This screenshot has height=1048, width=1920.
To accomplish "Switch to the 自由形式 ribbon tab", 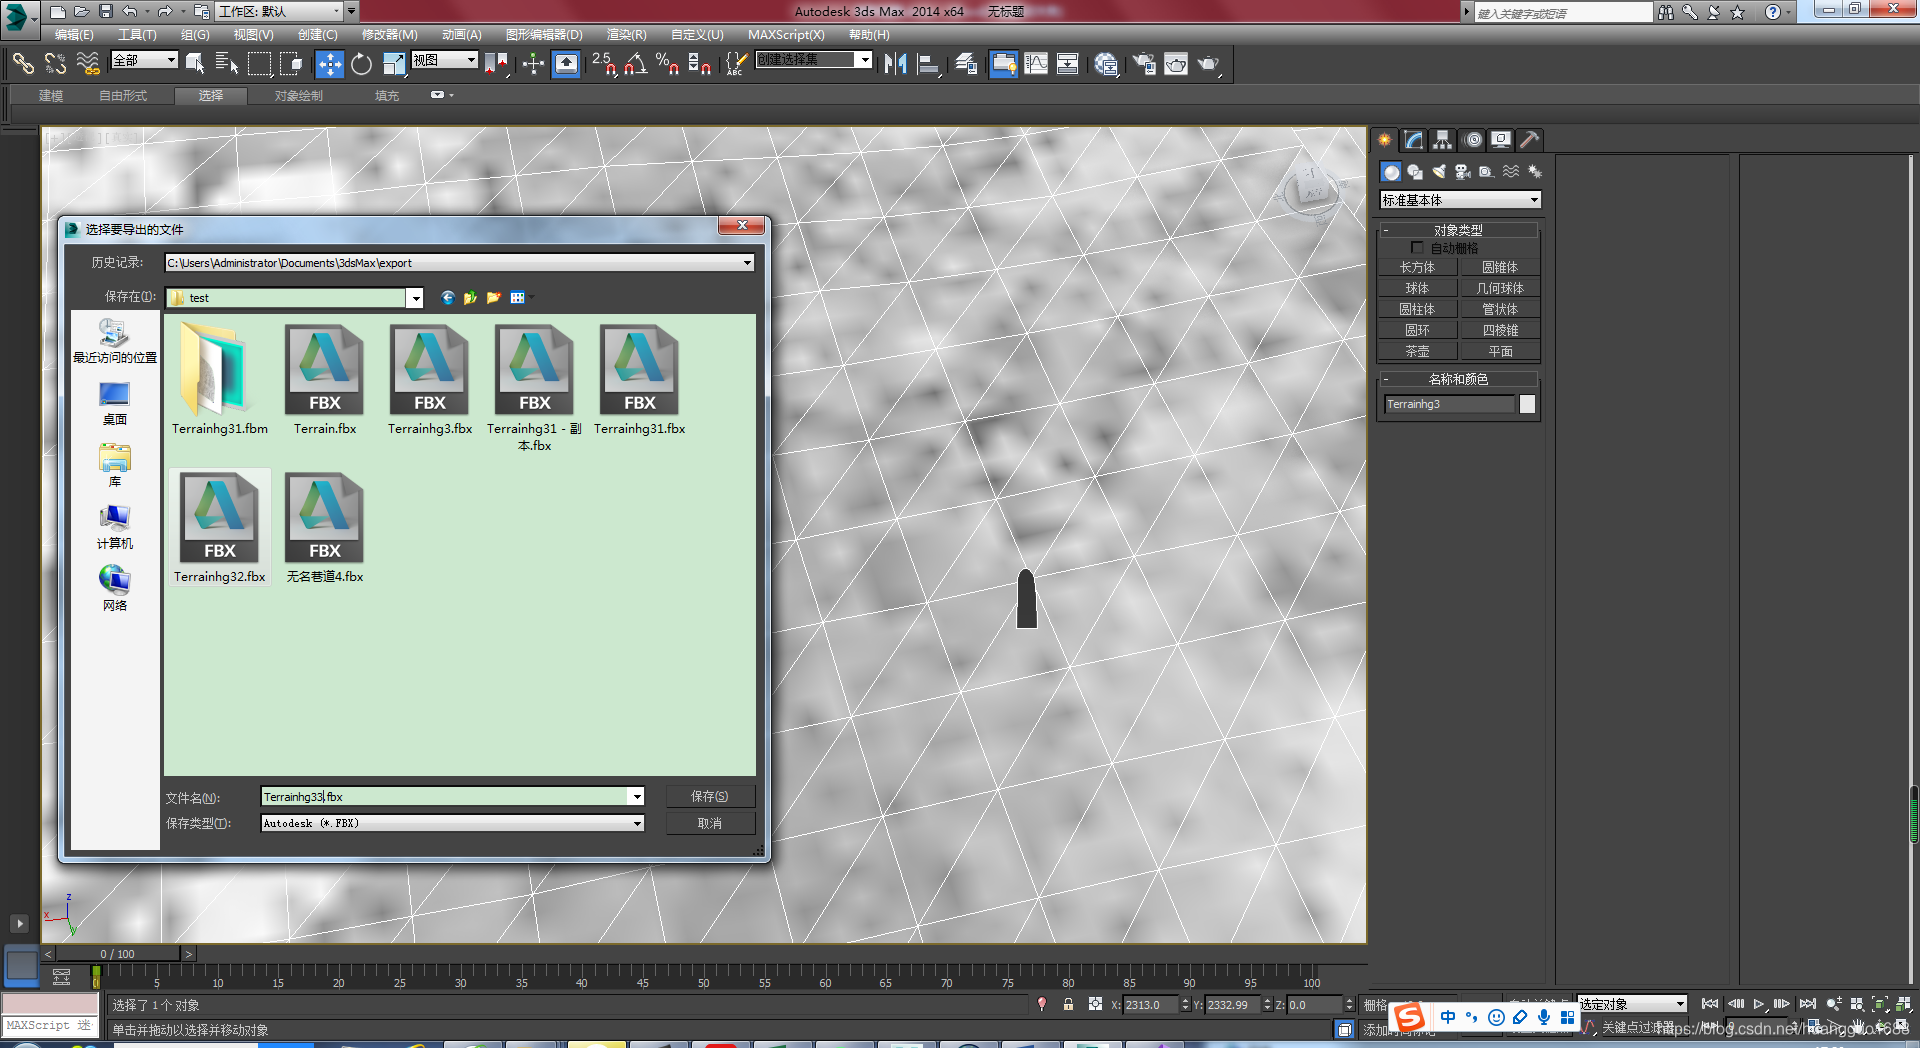I will (123, 96).
